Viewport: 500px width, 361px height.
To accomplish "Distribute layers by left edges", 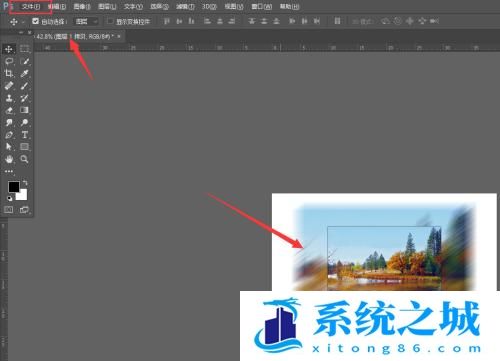I will pyautogui.click(x=292, y=21).
